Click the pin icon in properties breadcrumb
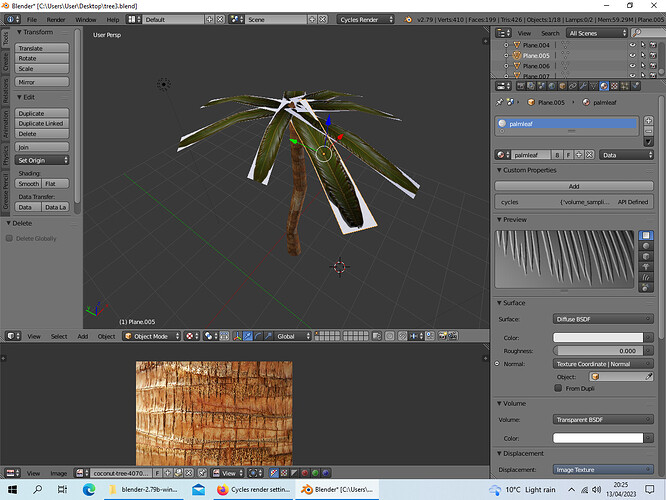This screenshot has width=666, height=500. (499, 102)
